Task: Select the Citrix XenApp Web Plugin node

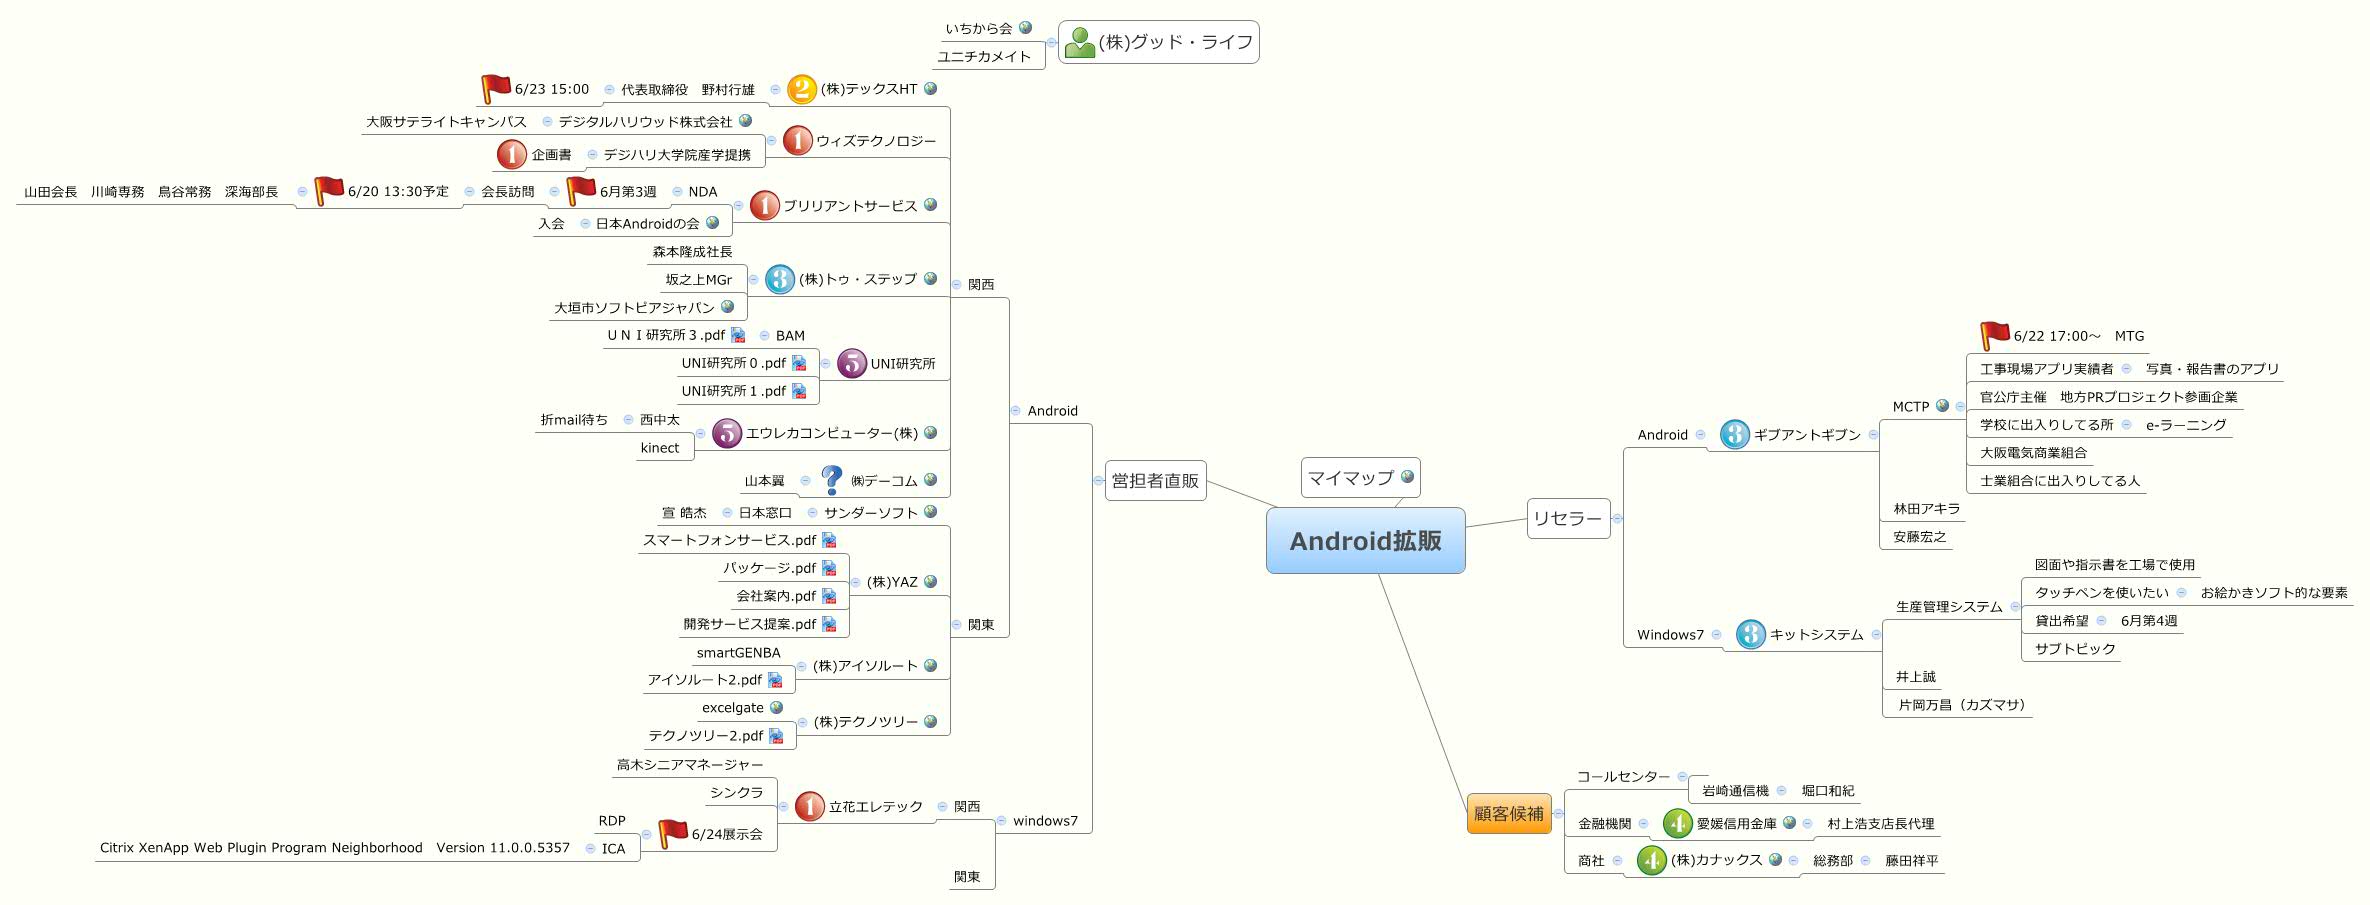Action: click(335, 848)
